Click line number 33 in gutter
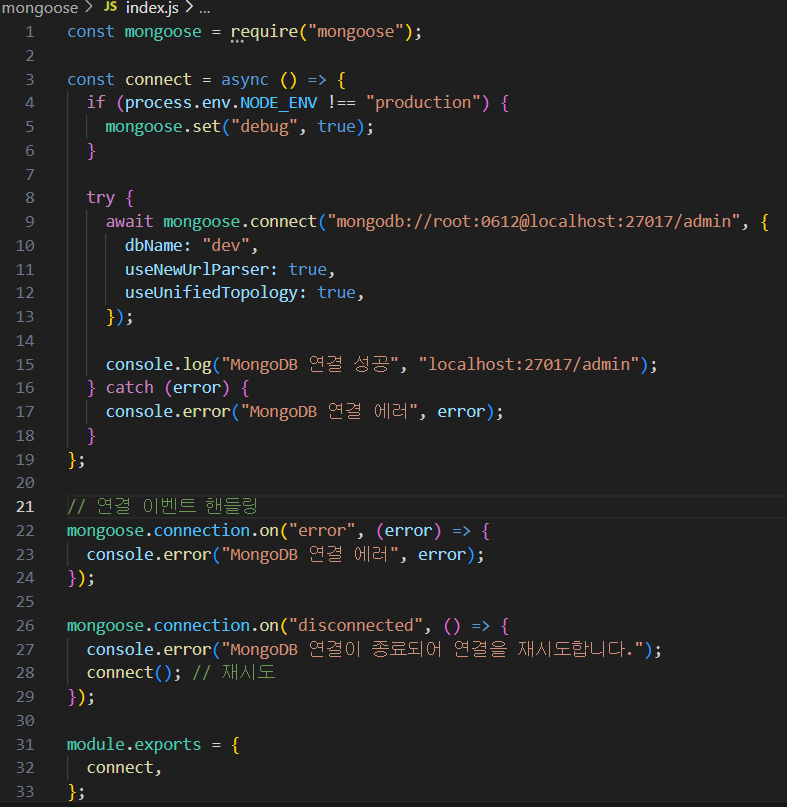Image resolution: width=787 pixels, height=807 pixels. point(25,792)
